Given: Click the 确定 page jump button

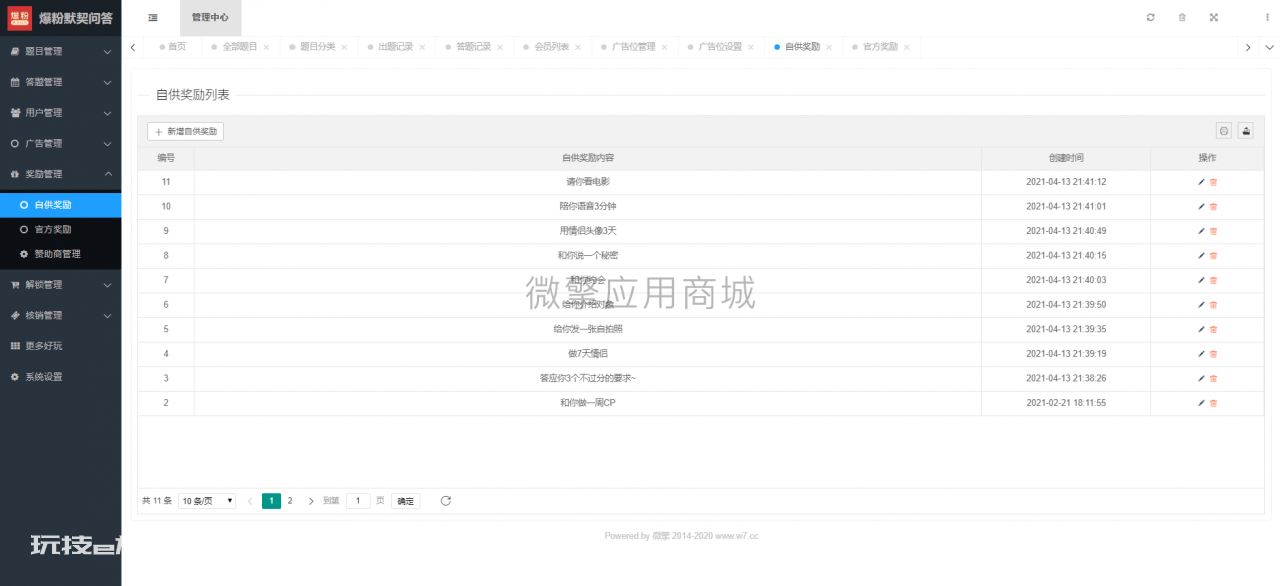Looking at the screenshot, I should click(405, 501).
